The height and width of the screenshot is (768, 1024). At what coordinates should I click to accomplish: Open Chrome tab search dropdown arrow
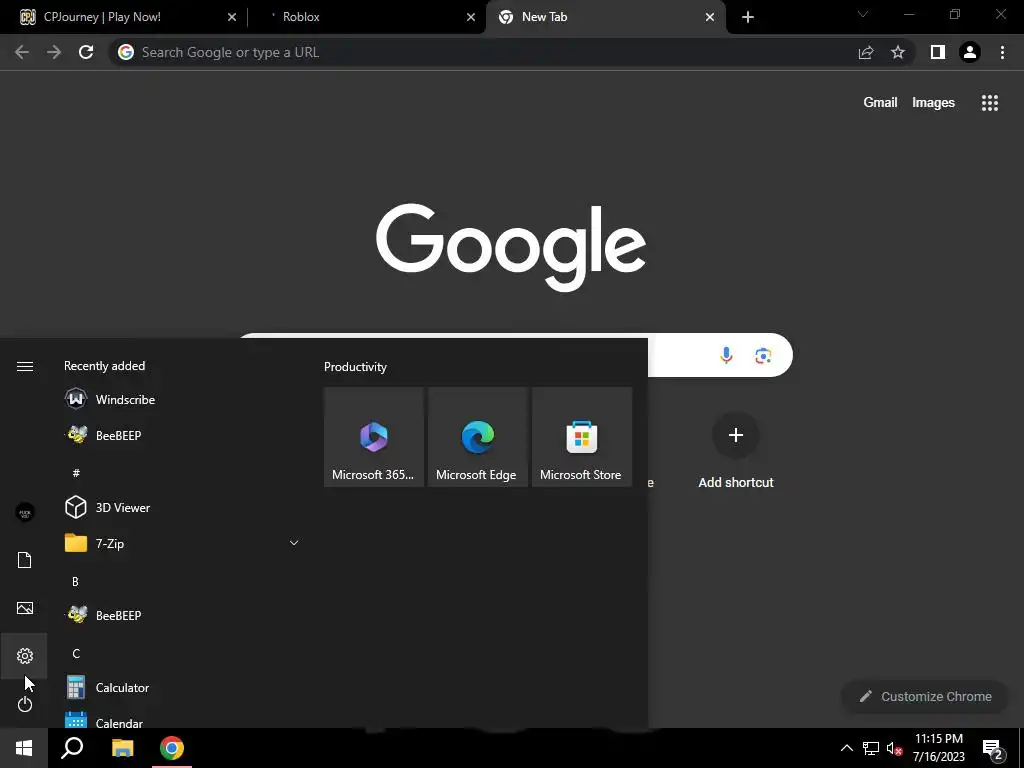(x=863, y=14)
